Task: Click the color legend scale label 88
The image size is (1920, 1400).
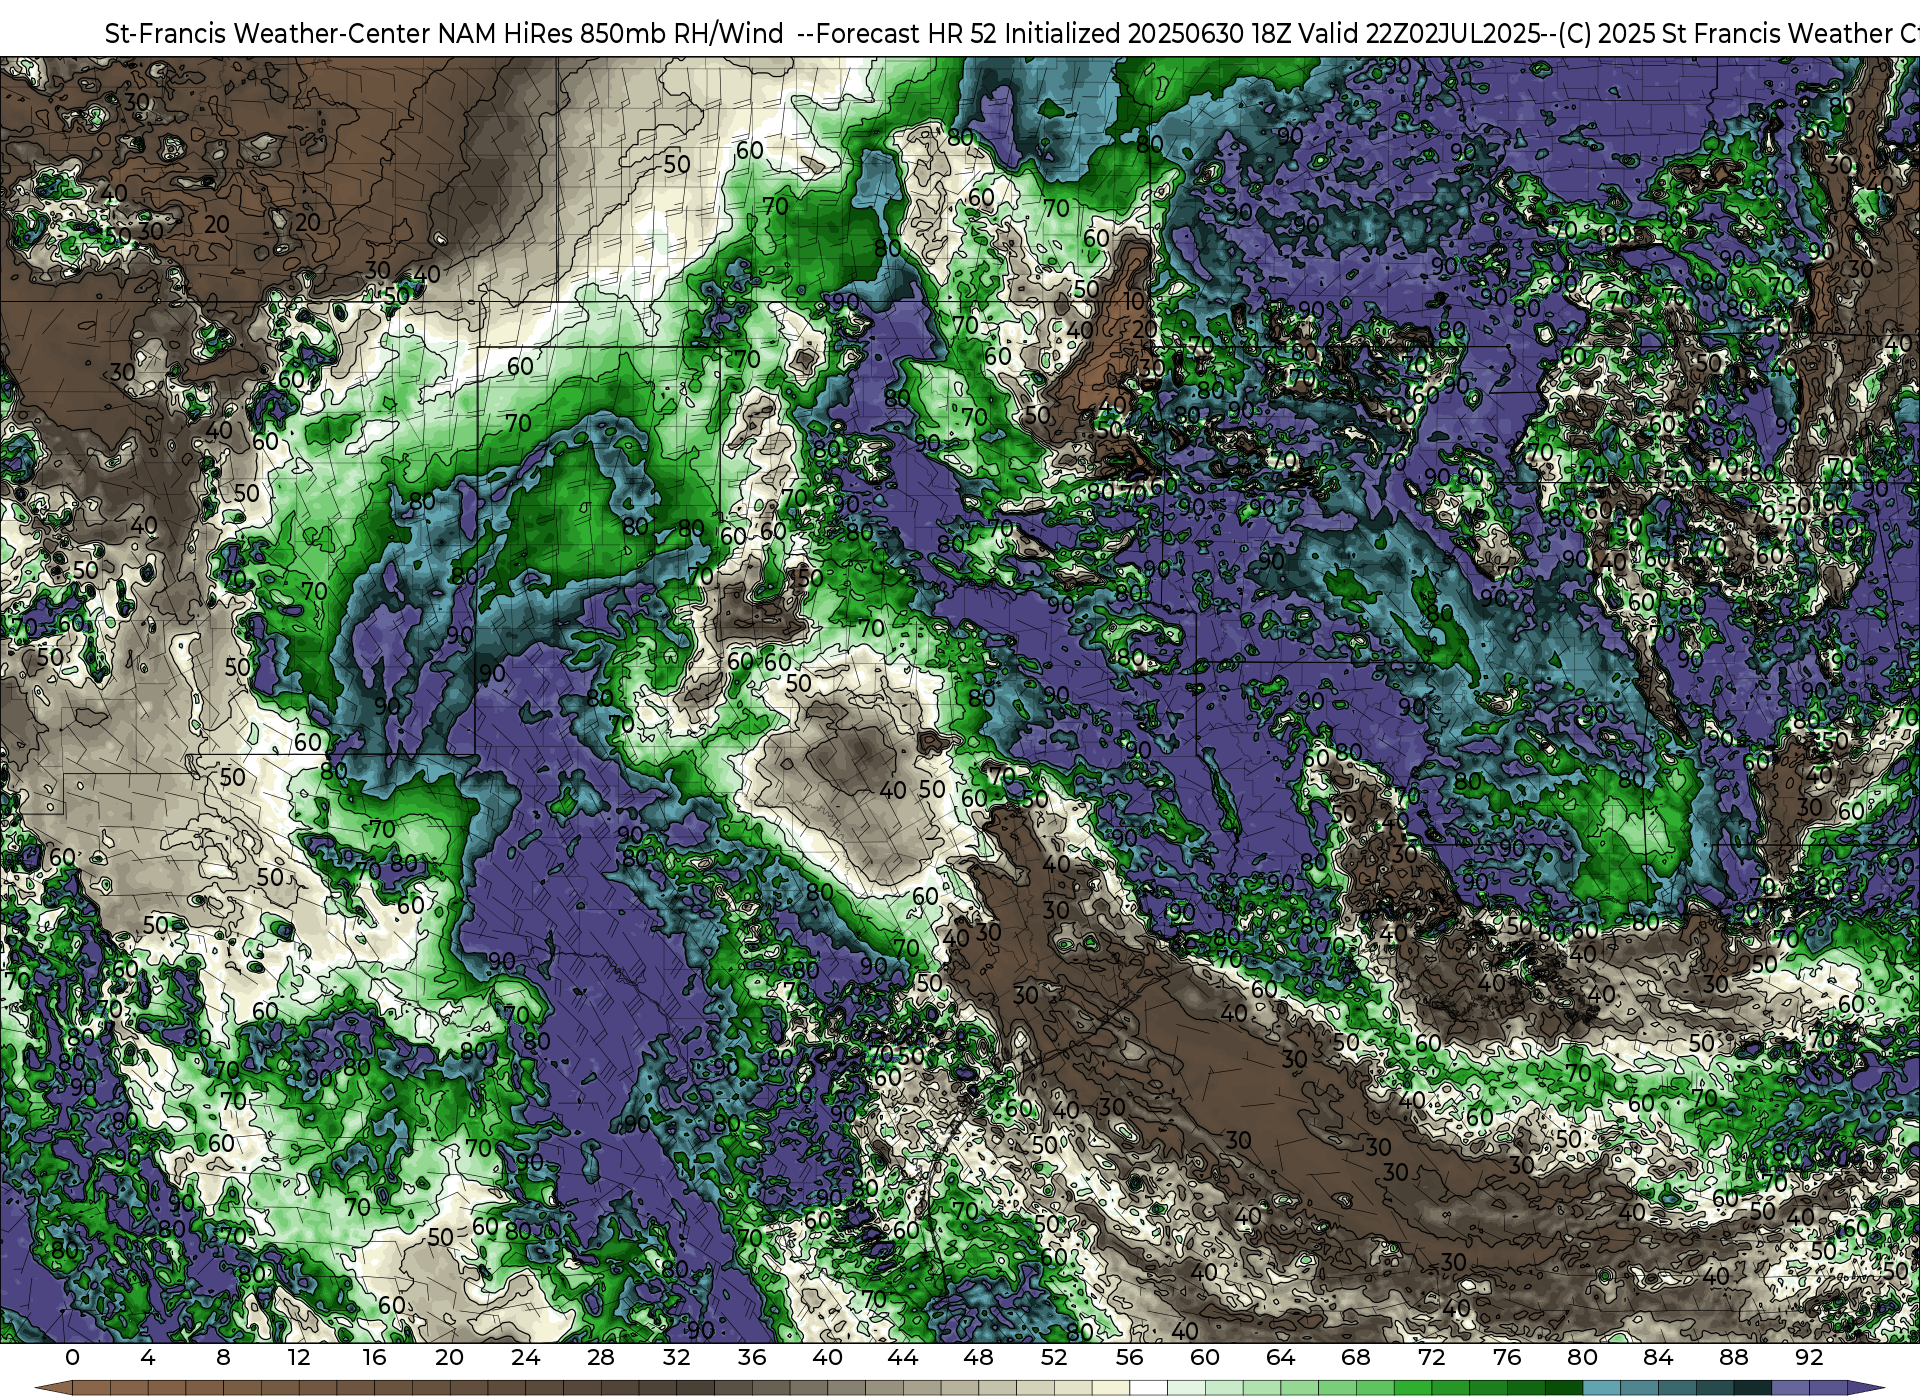Action: tap(1734, 1357)
